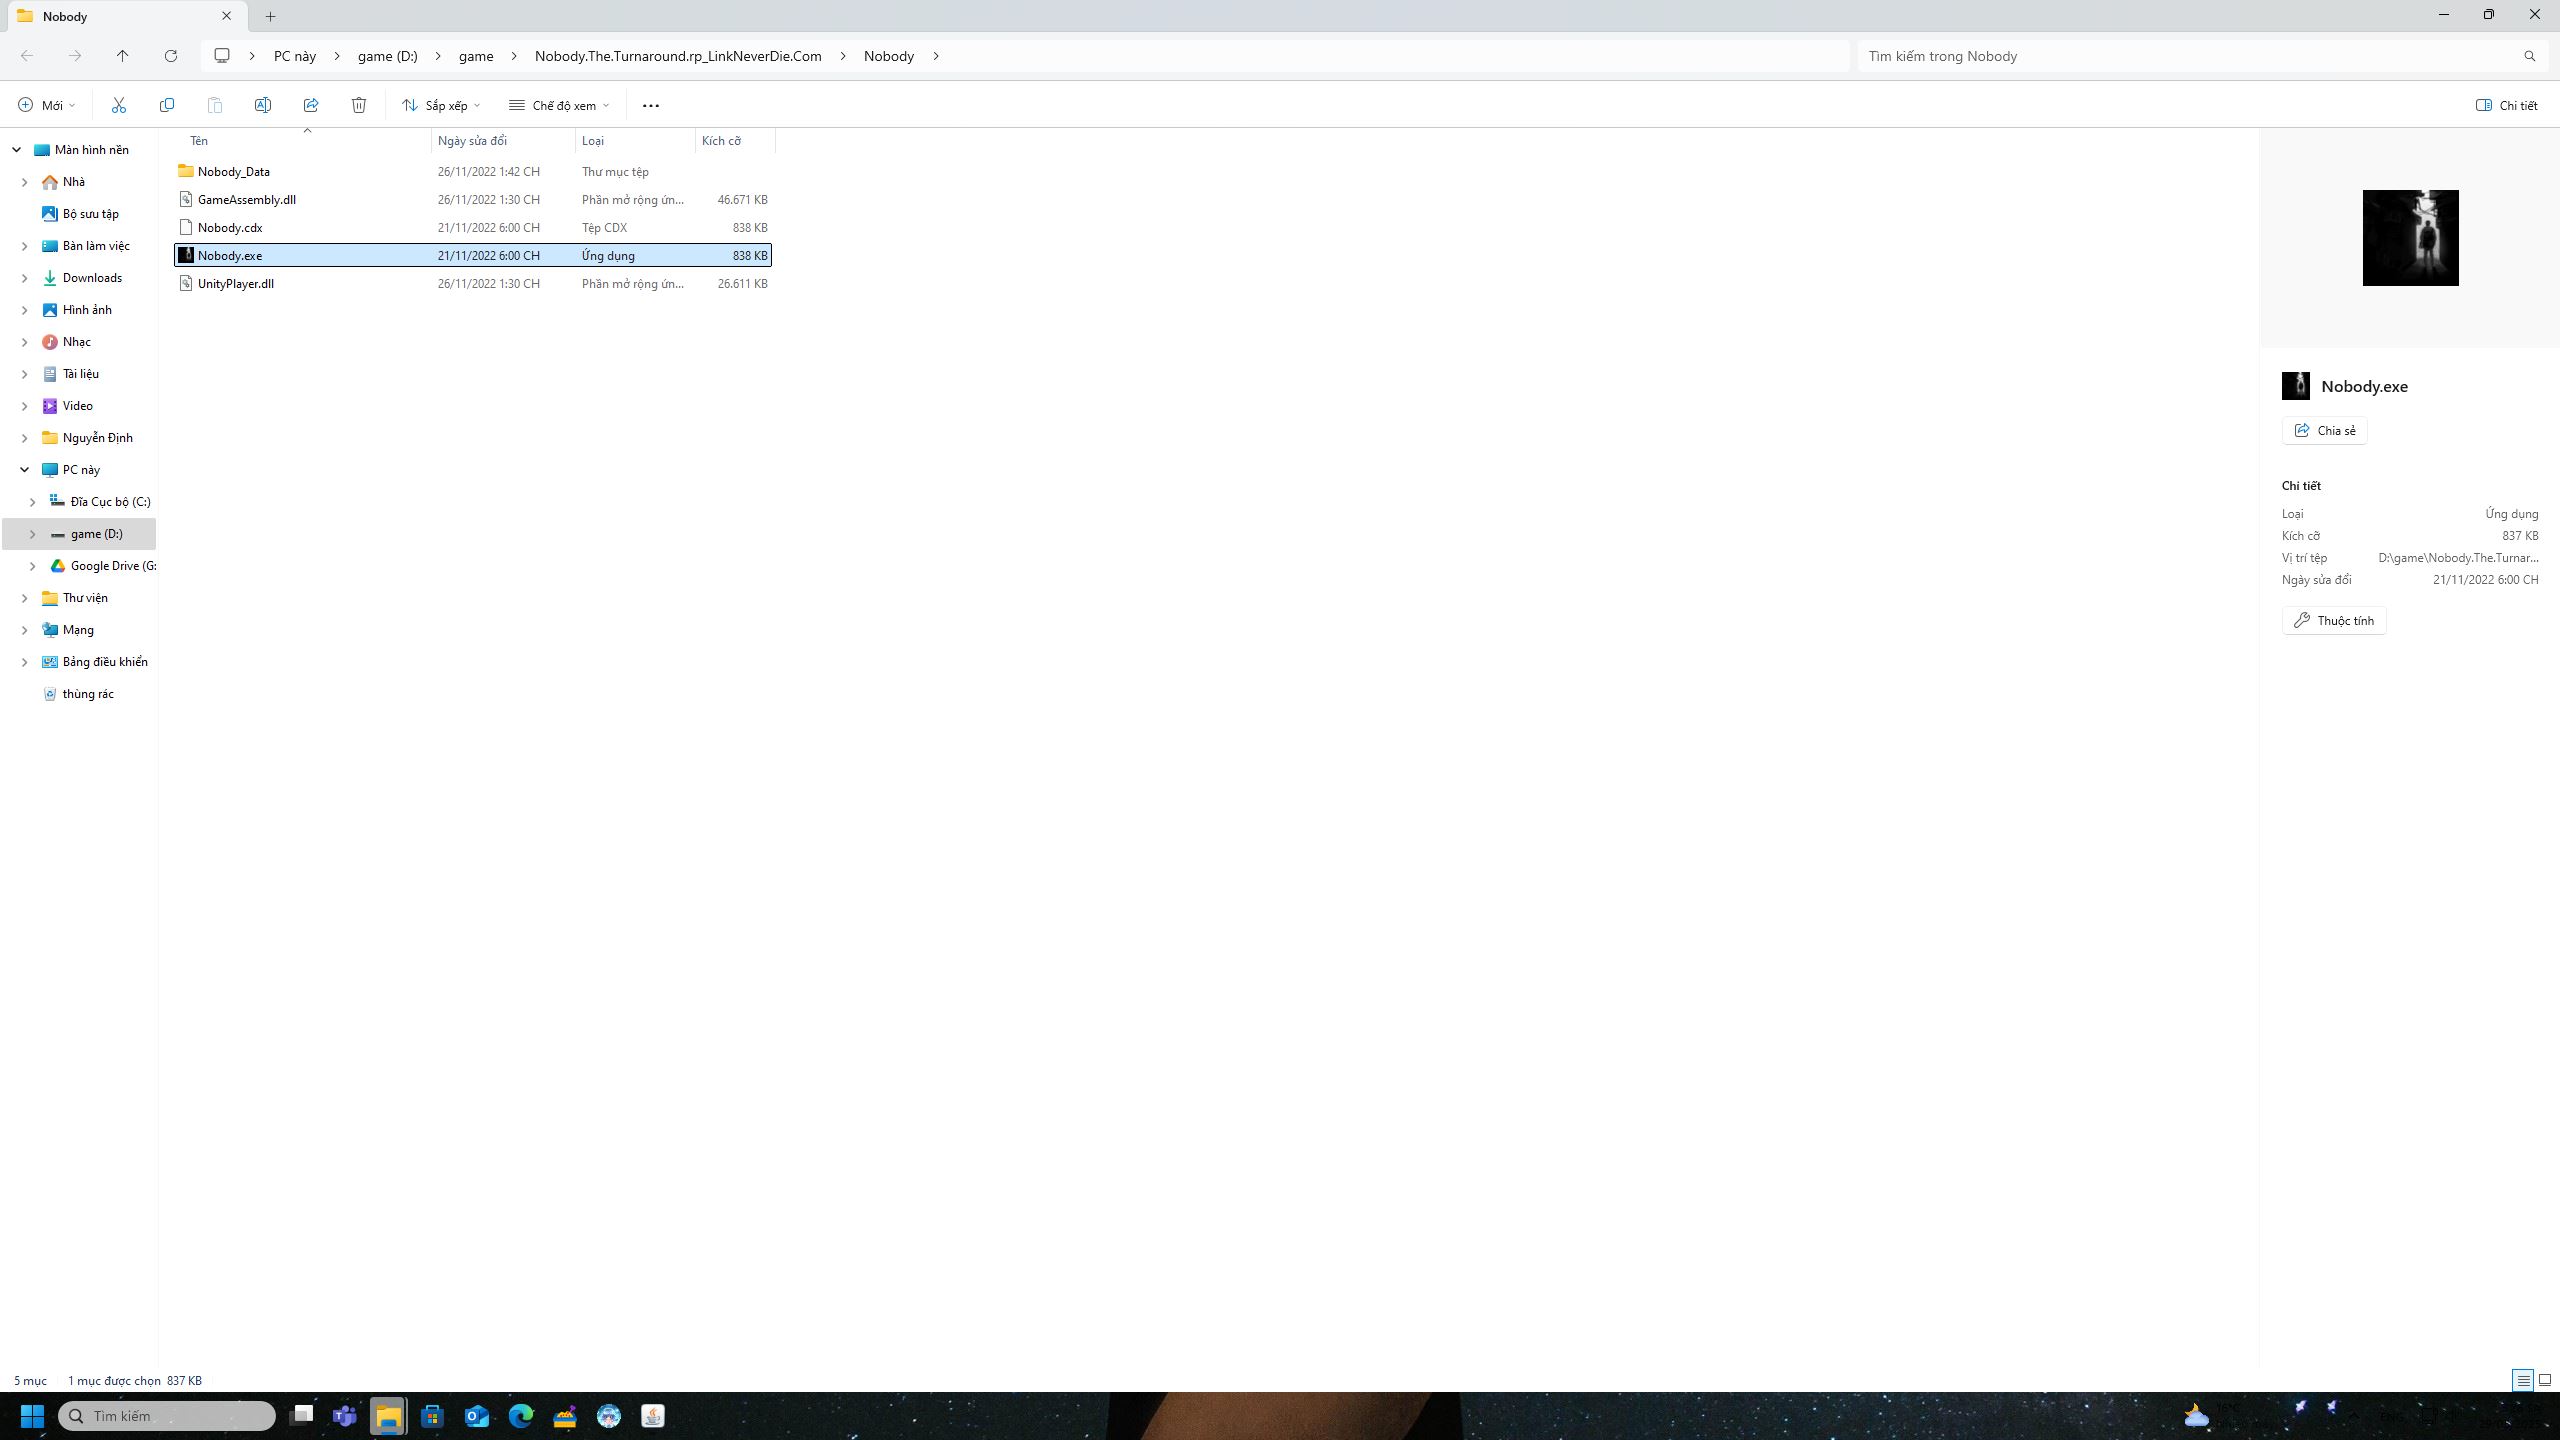Toggle the Chi tiết details pane button
2560x1440 pixels.
(x=2506, y=105)
